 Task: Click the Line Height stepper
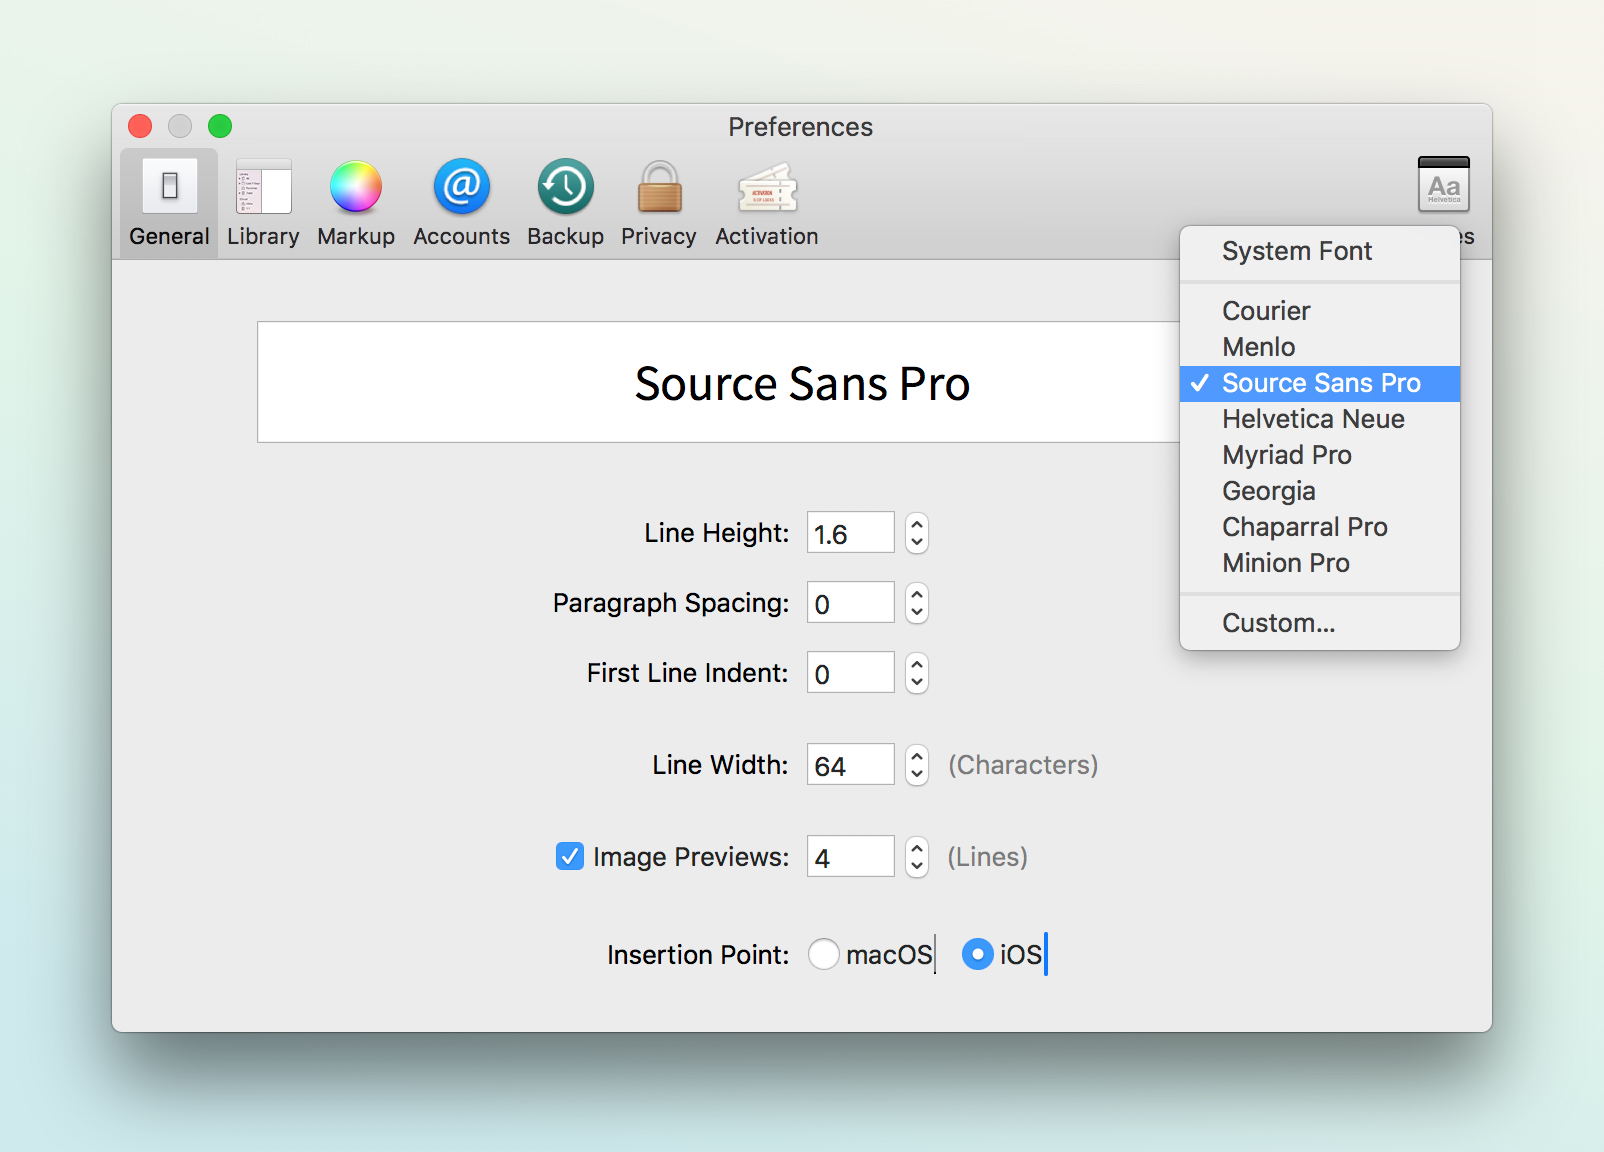point(917,533)
